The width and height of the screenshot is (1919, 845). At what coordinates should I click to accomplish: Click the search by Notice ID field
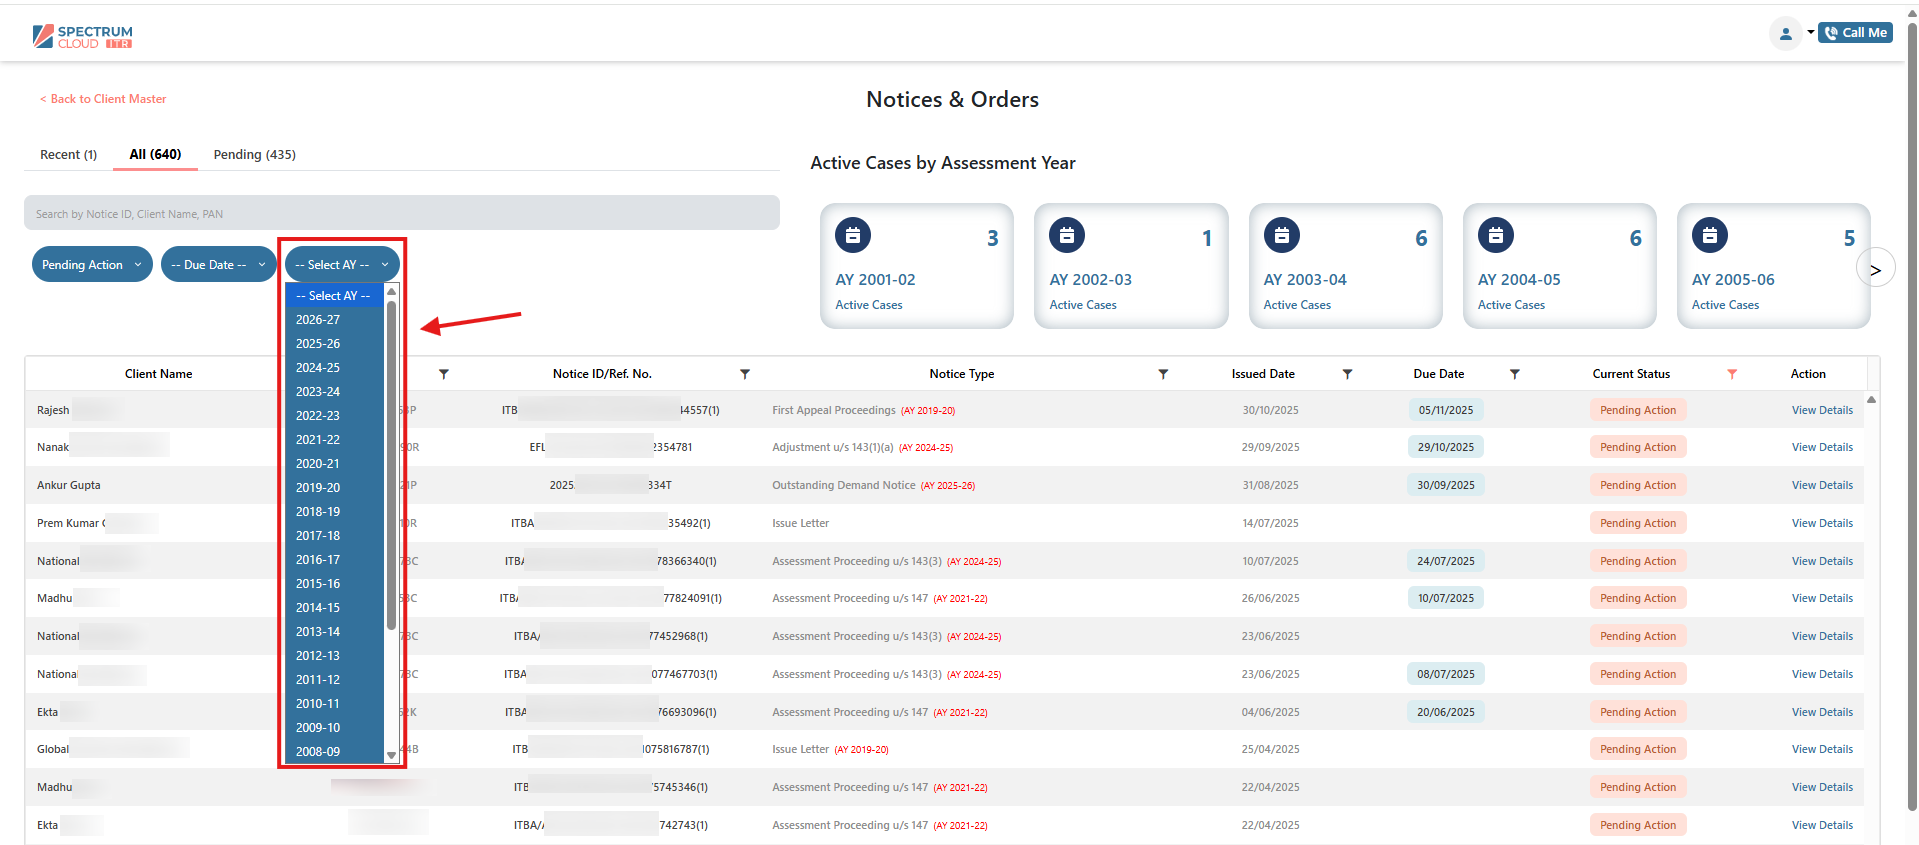401,214
